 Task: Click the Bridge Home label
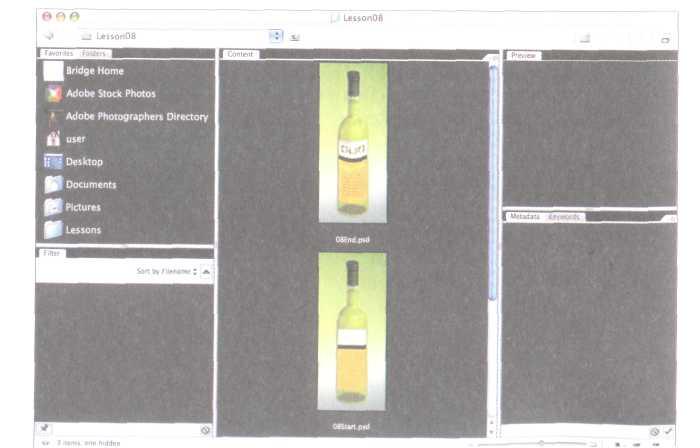coord(95,71)
